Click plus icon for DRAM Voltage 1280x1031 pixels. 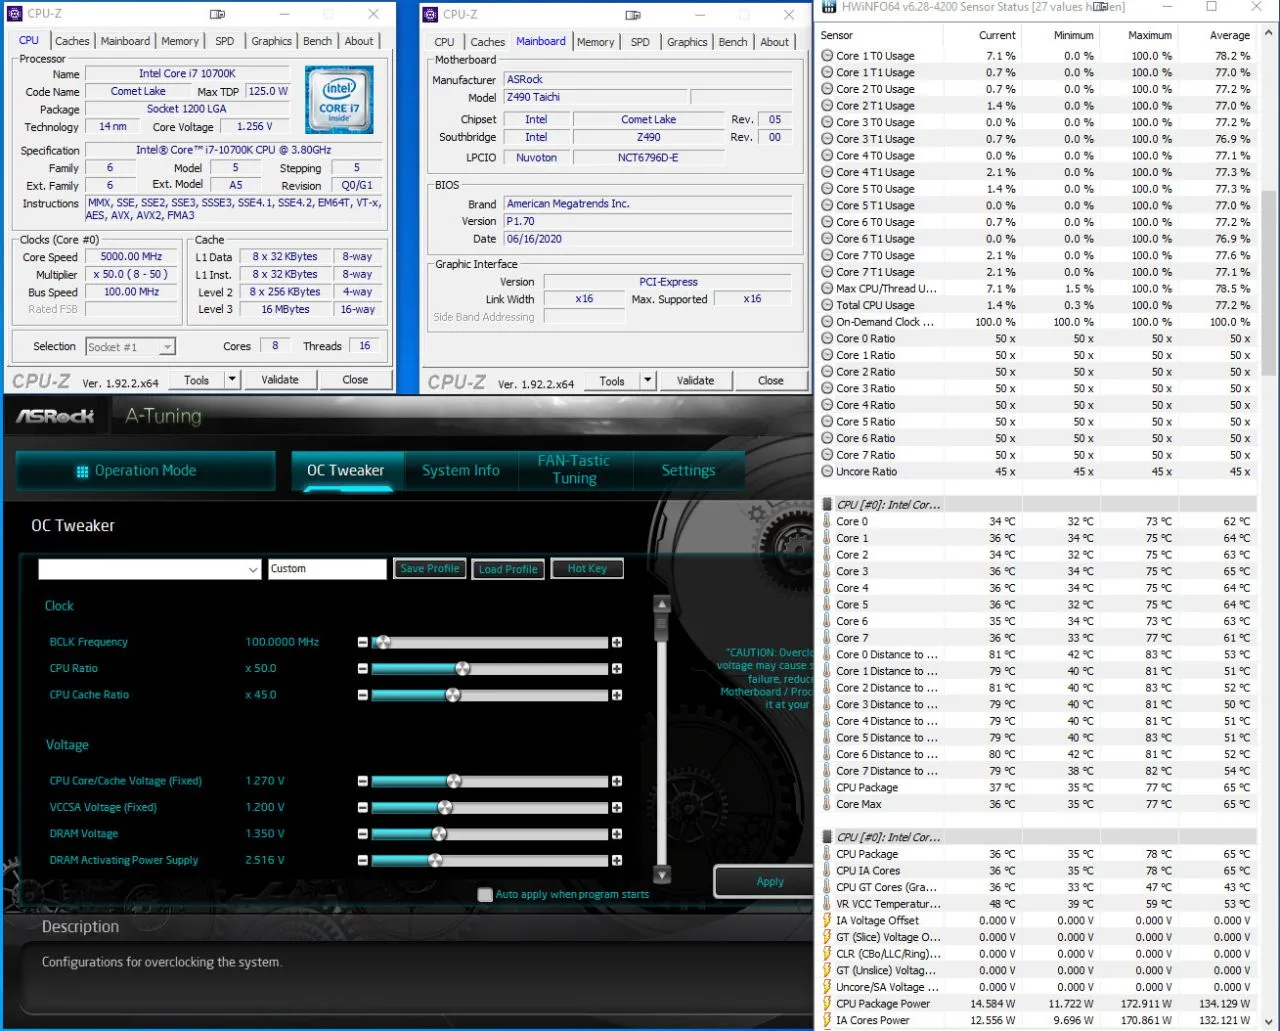617,834
